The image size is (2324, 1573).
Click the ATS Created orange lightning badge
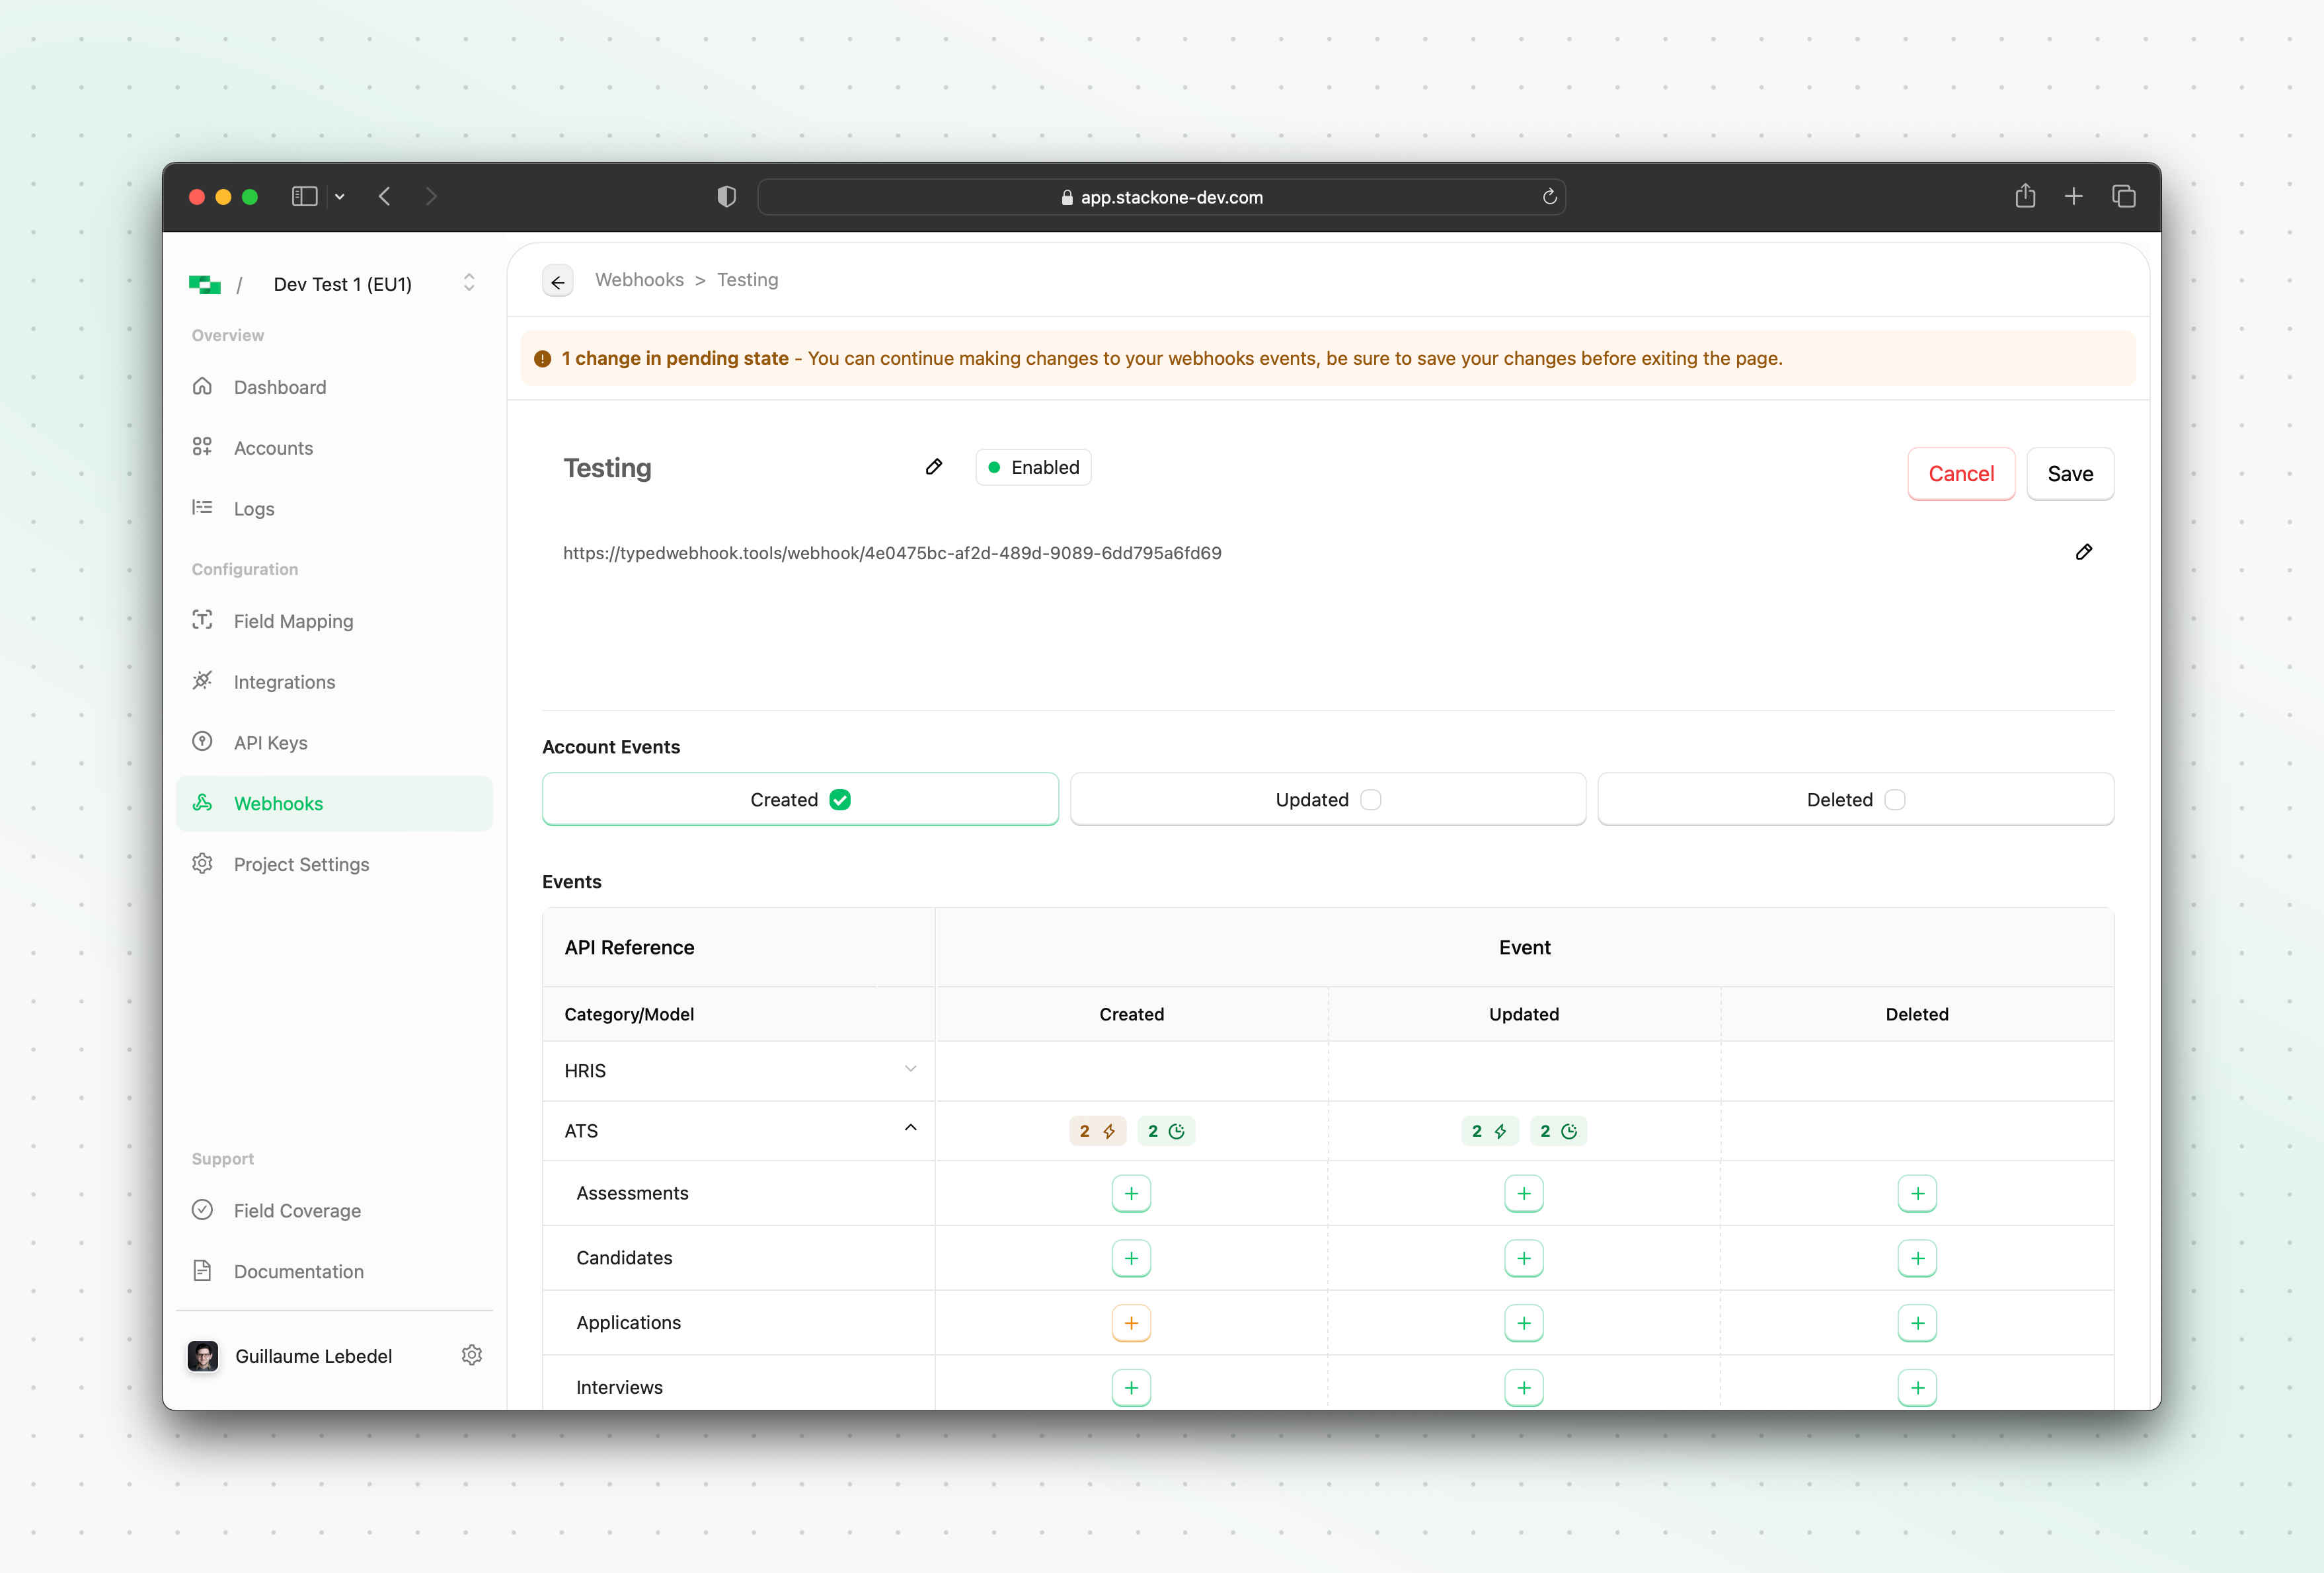(x=1097, y=1131)
